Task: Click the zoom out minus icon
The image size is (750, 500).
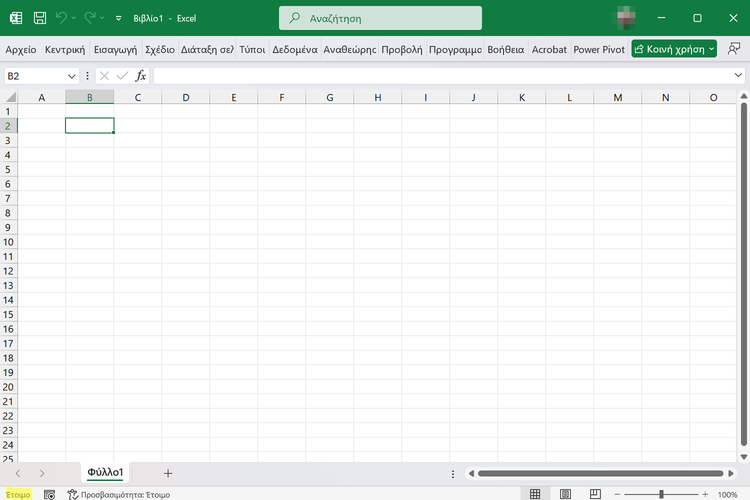Action: [x=616, y=494]
